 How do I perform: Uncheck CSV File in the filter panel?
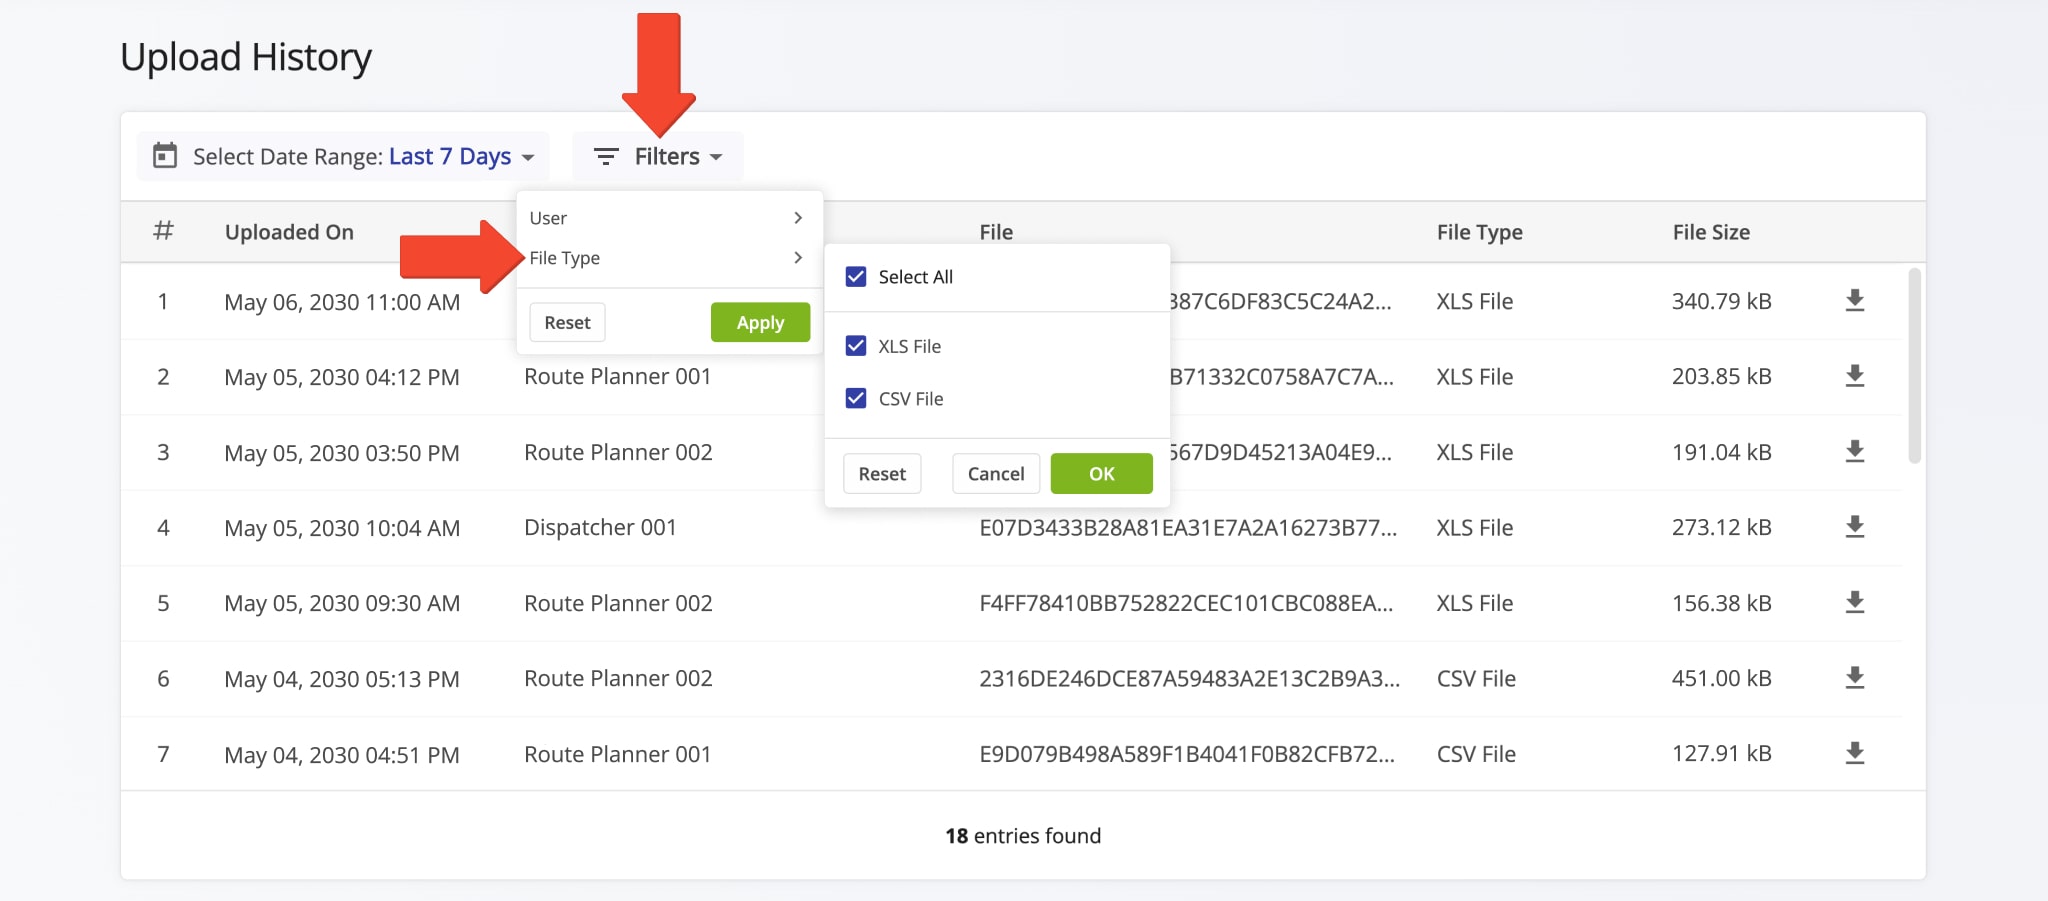855,398
